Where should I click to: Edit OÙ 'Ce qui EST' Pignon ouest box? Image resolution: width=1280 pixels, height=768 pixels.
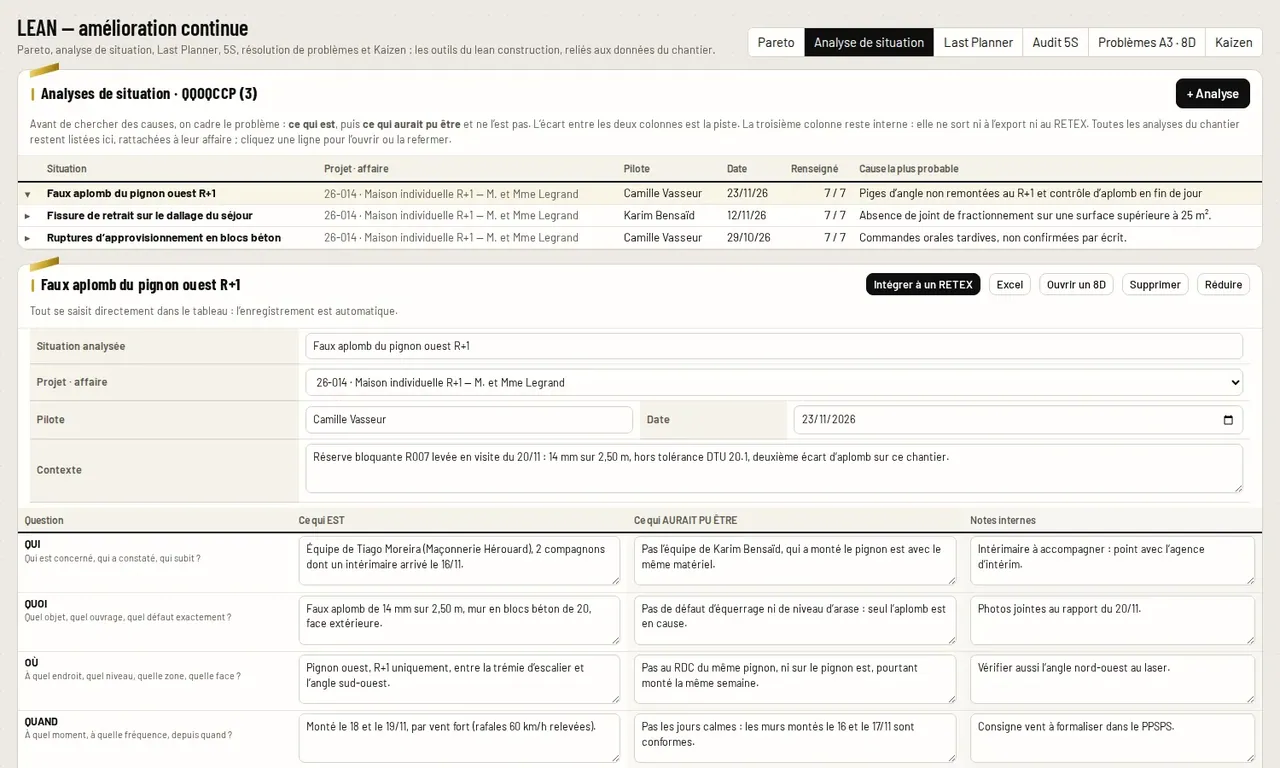pyautogui.click(x=460, y=679)
